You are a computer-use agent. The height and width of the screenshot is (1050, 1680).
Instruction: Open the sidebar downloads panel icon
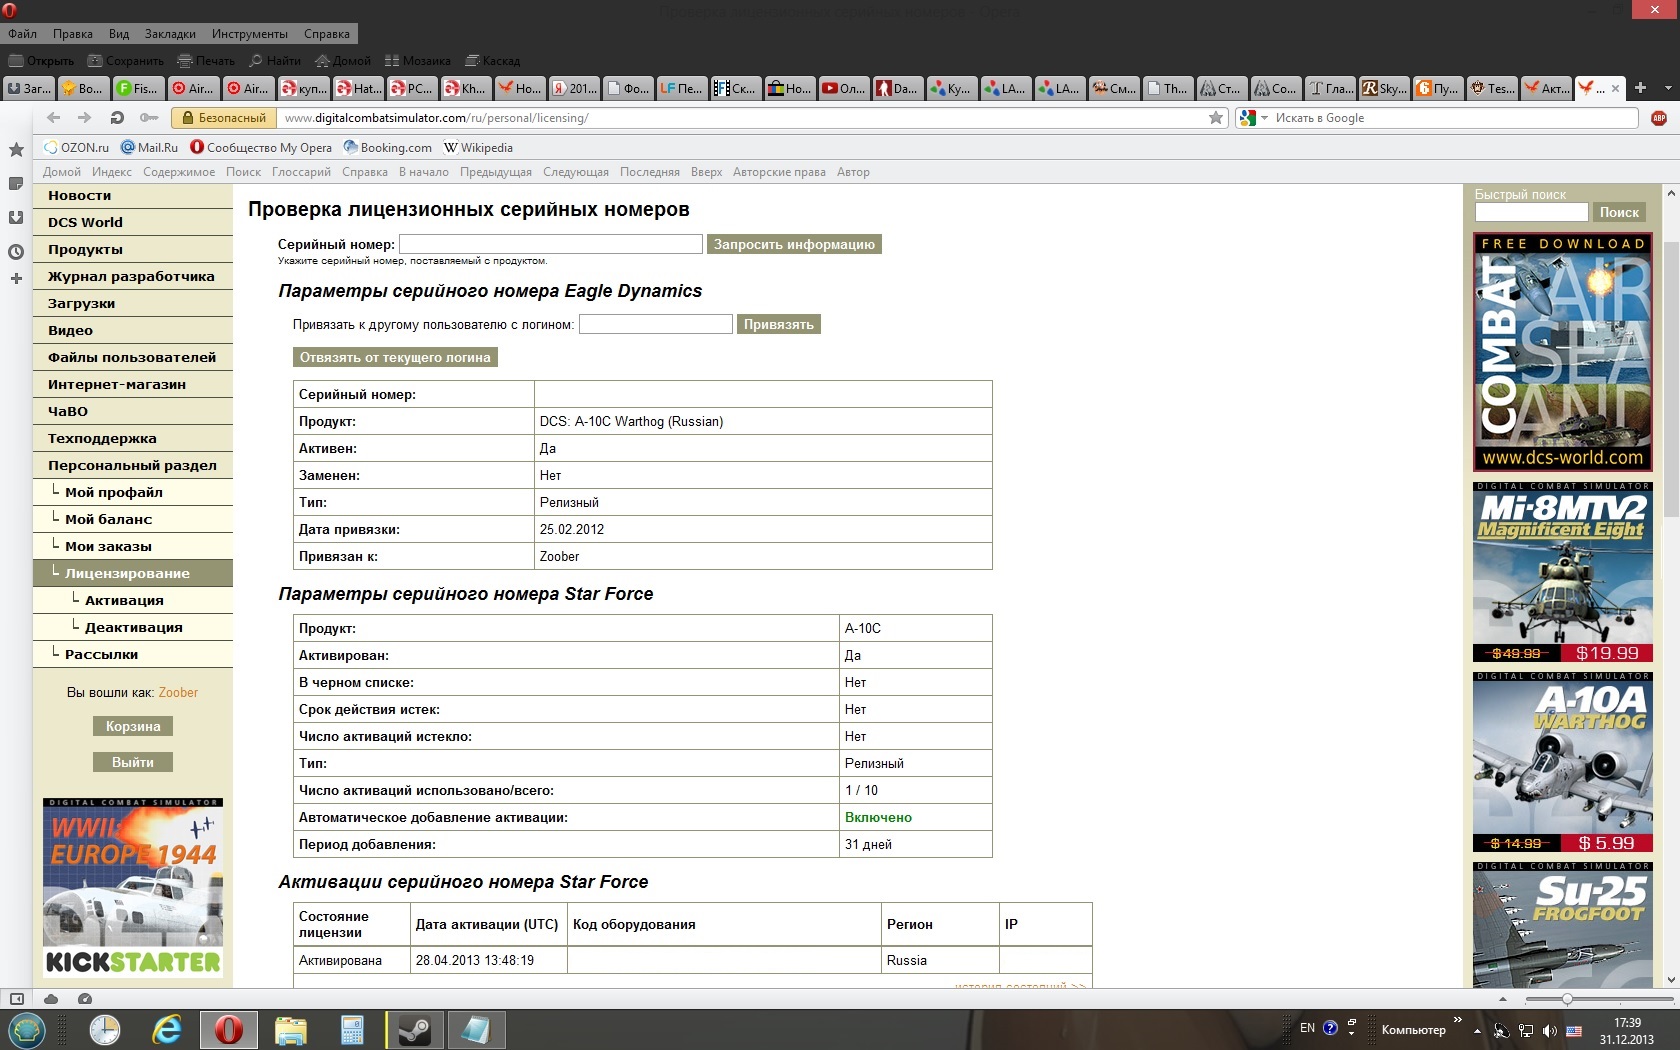click(x=16, y=218)
